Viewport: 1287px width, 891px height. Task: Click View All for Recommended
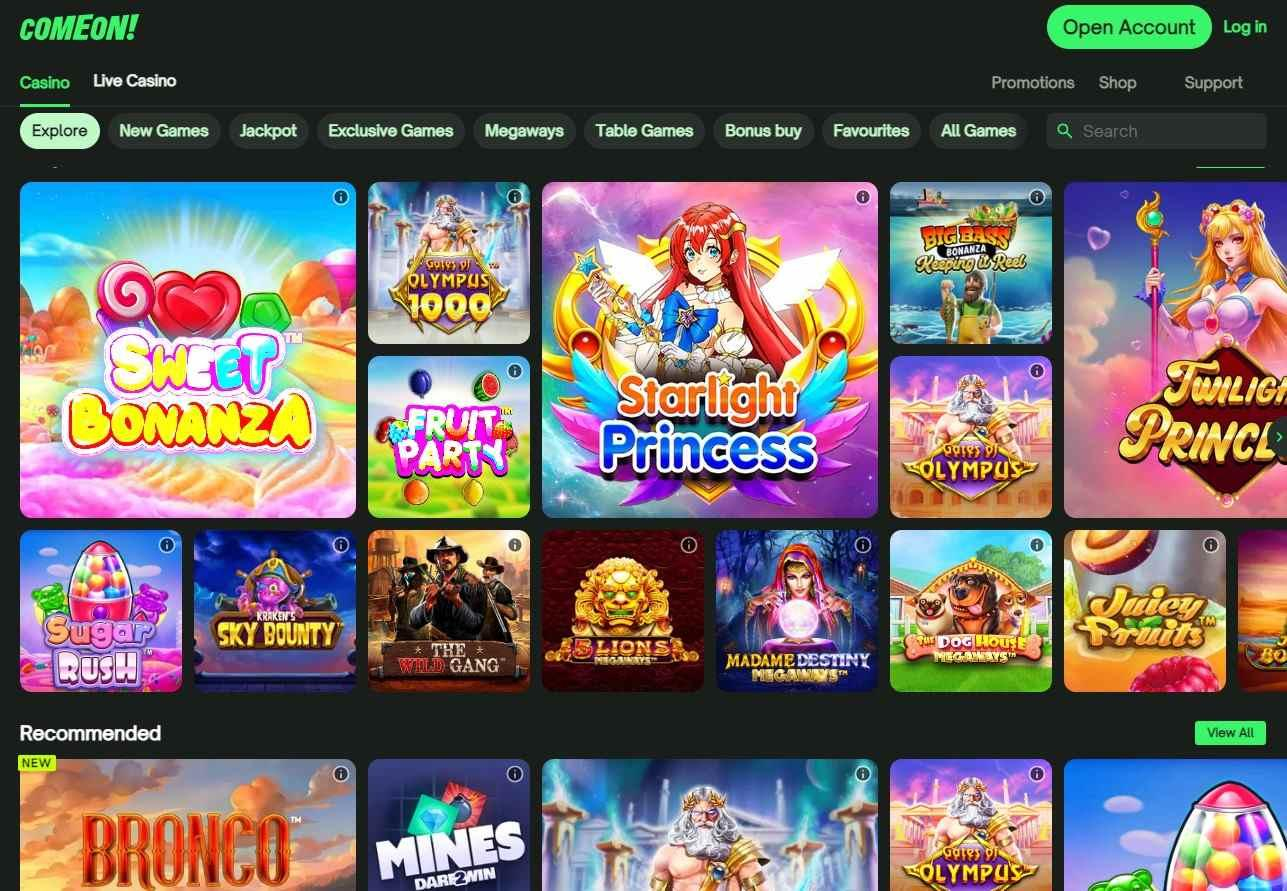pyautogui.click(x=1230, y=733)
